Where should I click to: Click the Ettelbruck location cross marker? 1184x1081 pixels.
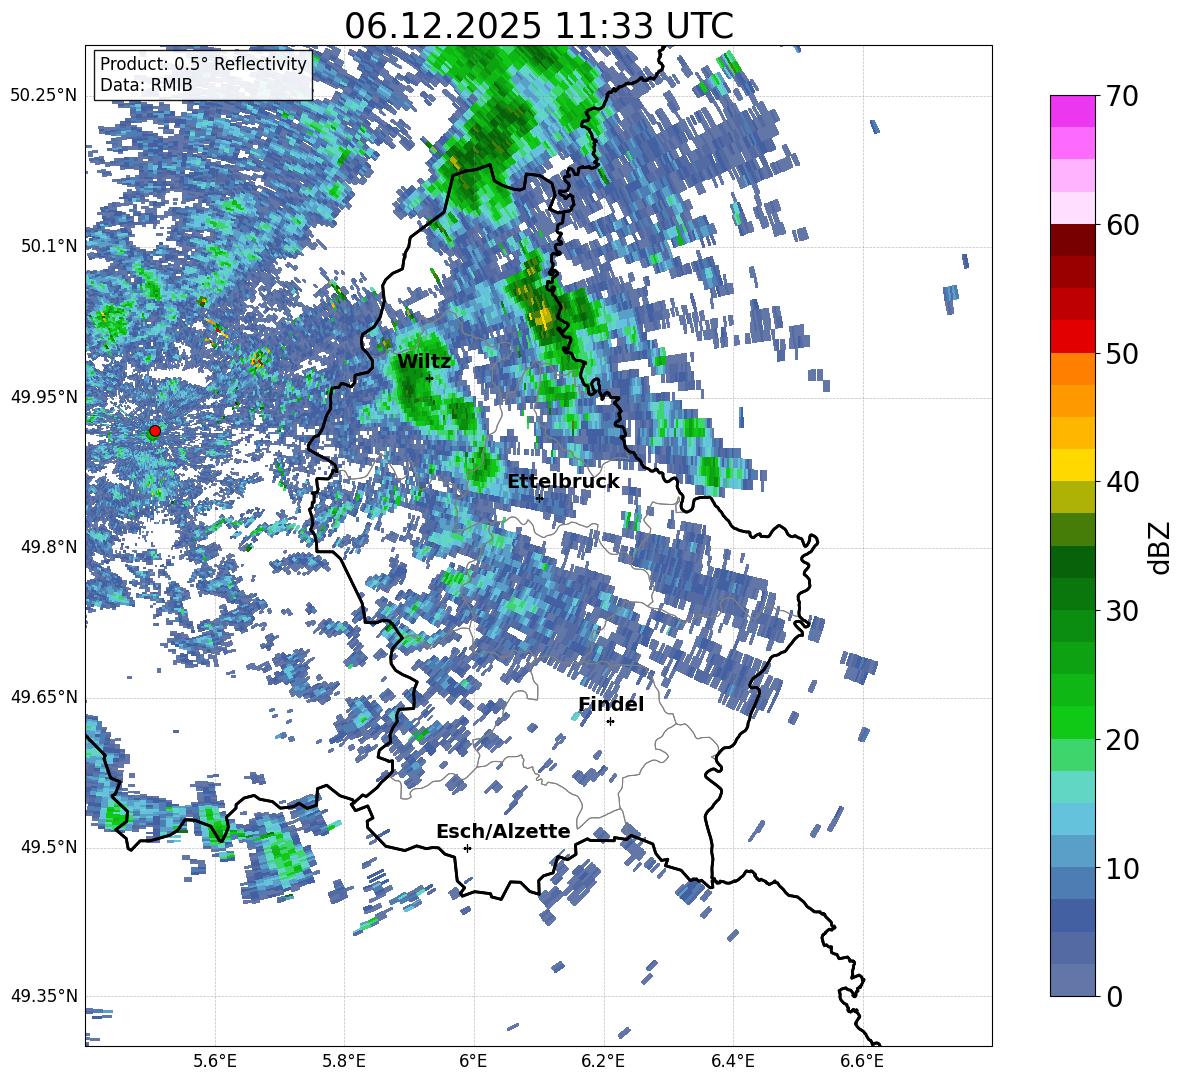[539, 497]
